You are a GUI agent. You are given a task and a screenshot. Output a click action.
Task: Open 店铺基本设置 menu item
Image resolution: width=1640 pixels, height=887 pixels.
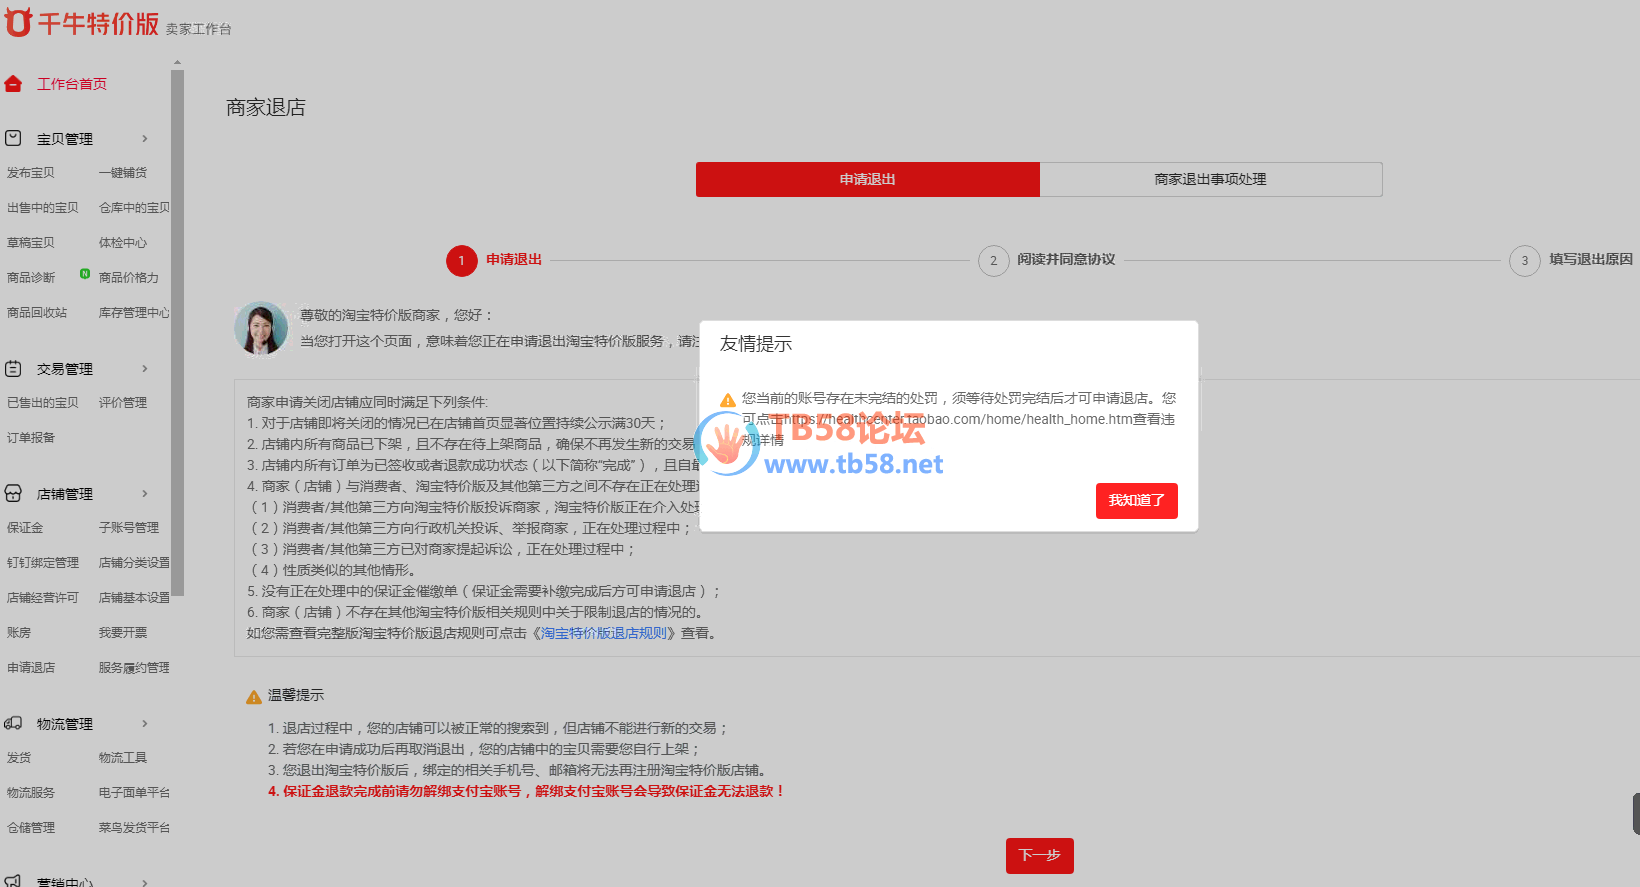tap(134, 598)
